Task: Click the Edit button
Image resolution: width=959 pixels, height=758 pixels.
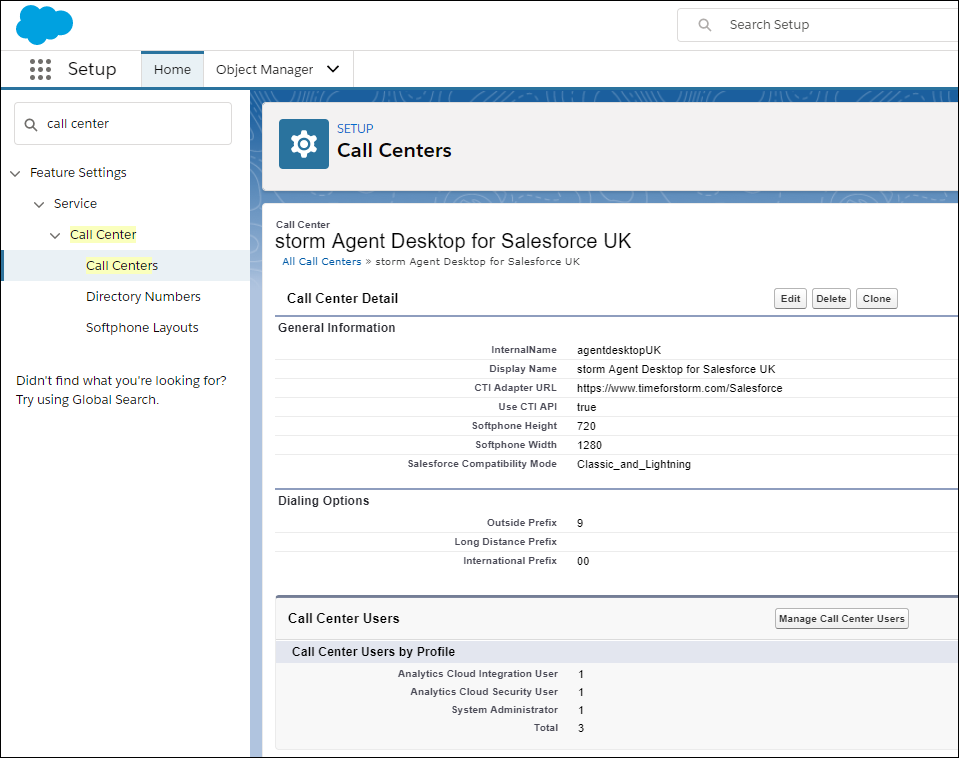Action: 790,299
